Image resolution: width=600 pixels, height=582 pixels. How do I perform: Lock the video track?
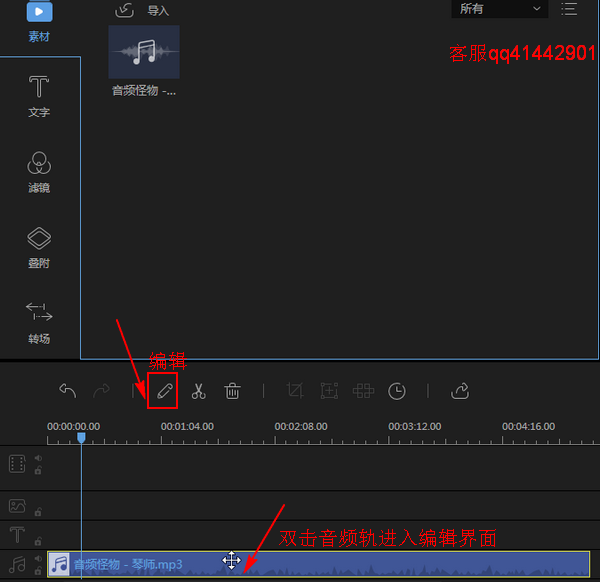(x=38, y=470)
